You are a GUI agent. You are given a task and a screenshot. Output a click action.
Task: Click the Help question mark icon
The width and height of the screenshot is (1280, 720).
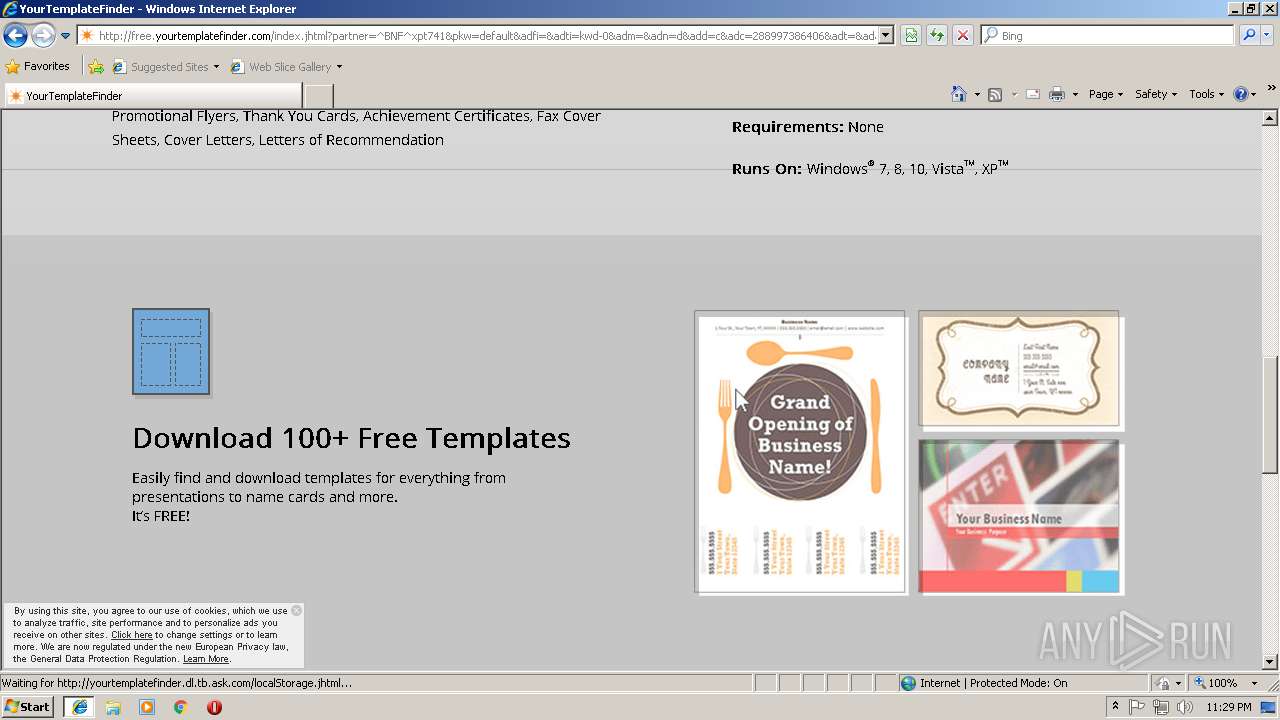coord(1241,94)
